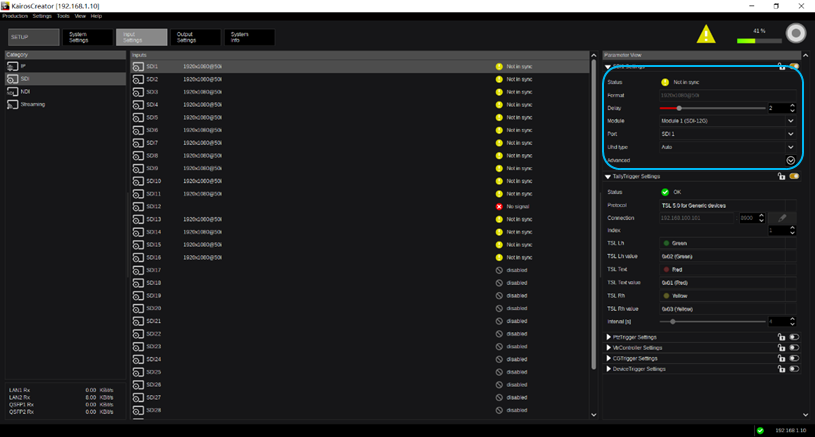
Task: Select the Streaming category icon
Action: coord(12,104)
